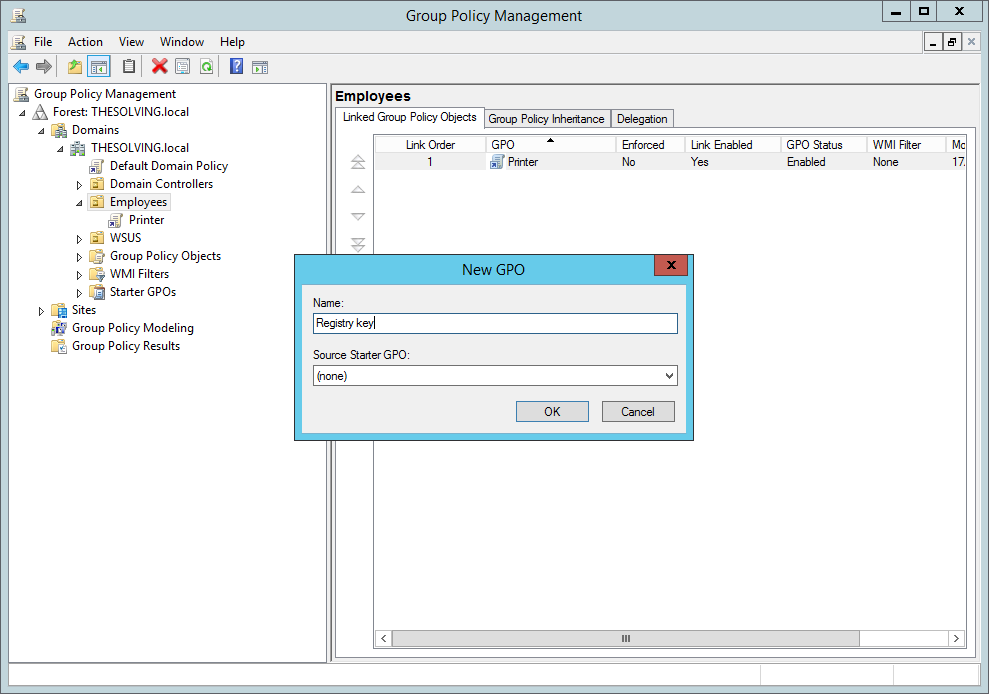Expand the WSUS tree node

[80, 237]
